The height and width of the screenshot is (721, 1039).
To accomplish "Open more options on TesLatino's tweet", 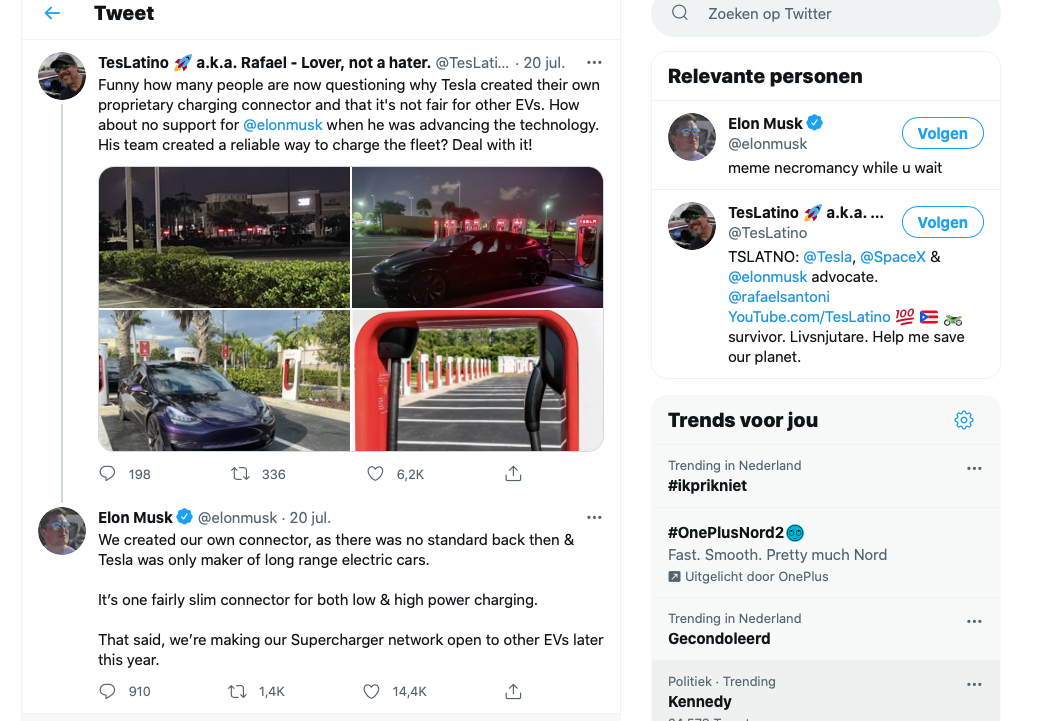I will pos(594,62).
